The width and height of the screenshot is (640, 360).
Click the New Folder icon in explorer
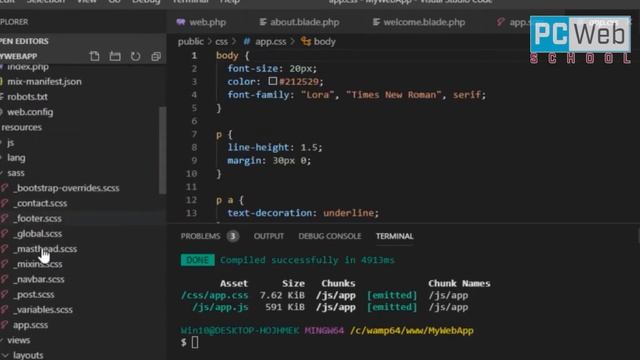point(115,56)
